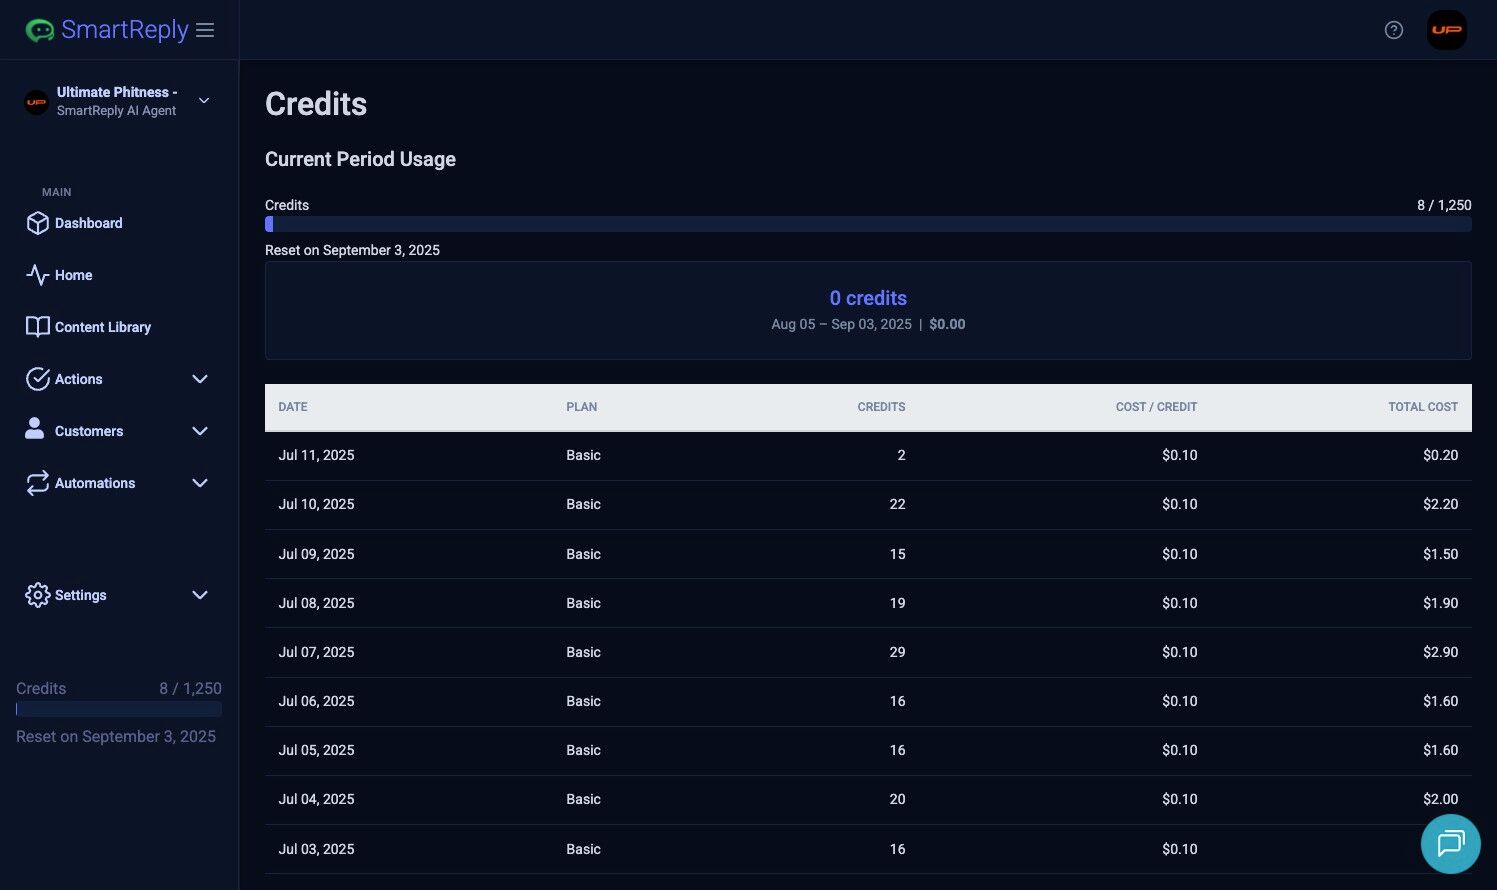Click the 0 credits period link

pos(868,298)
